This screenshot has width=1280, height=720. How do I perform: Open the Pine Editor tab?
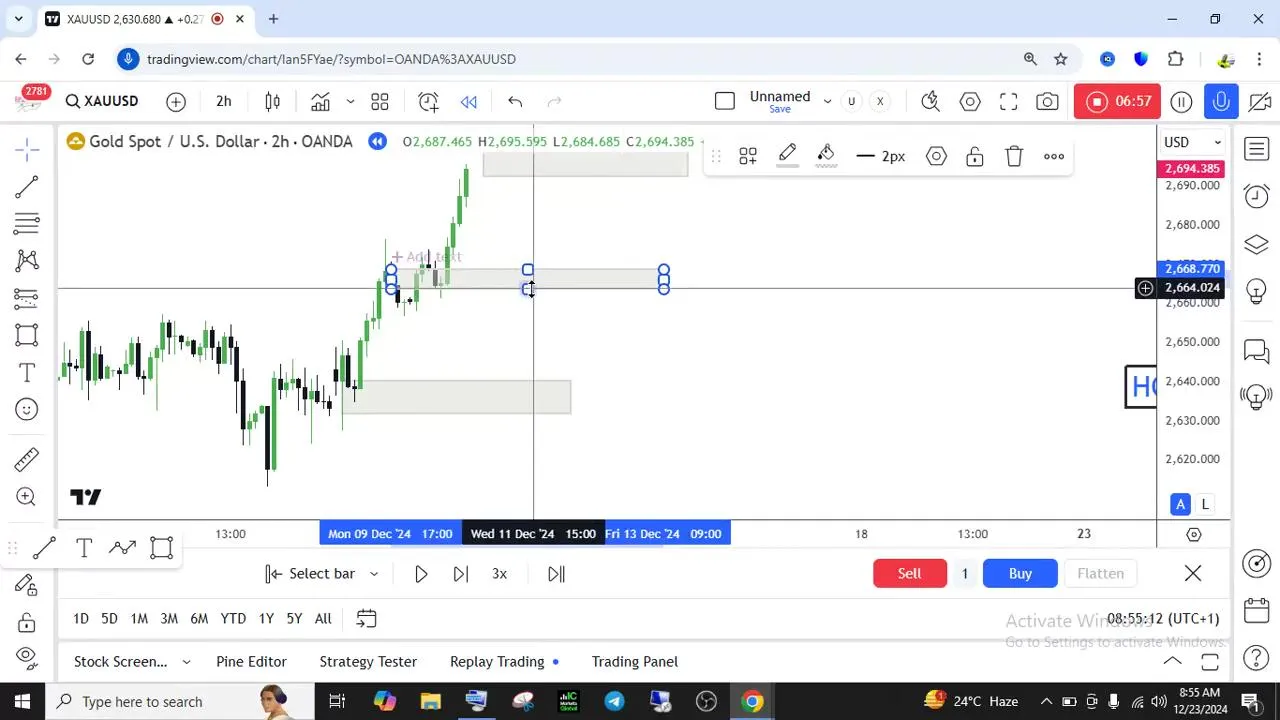pyautogui.click(x=251, y=661)
